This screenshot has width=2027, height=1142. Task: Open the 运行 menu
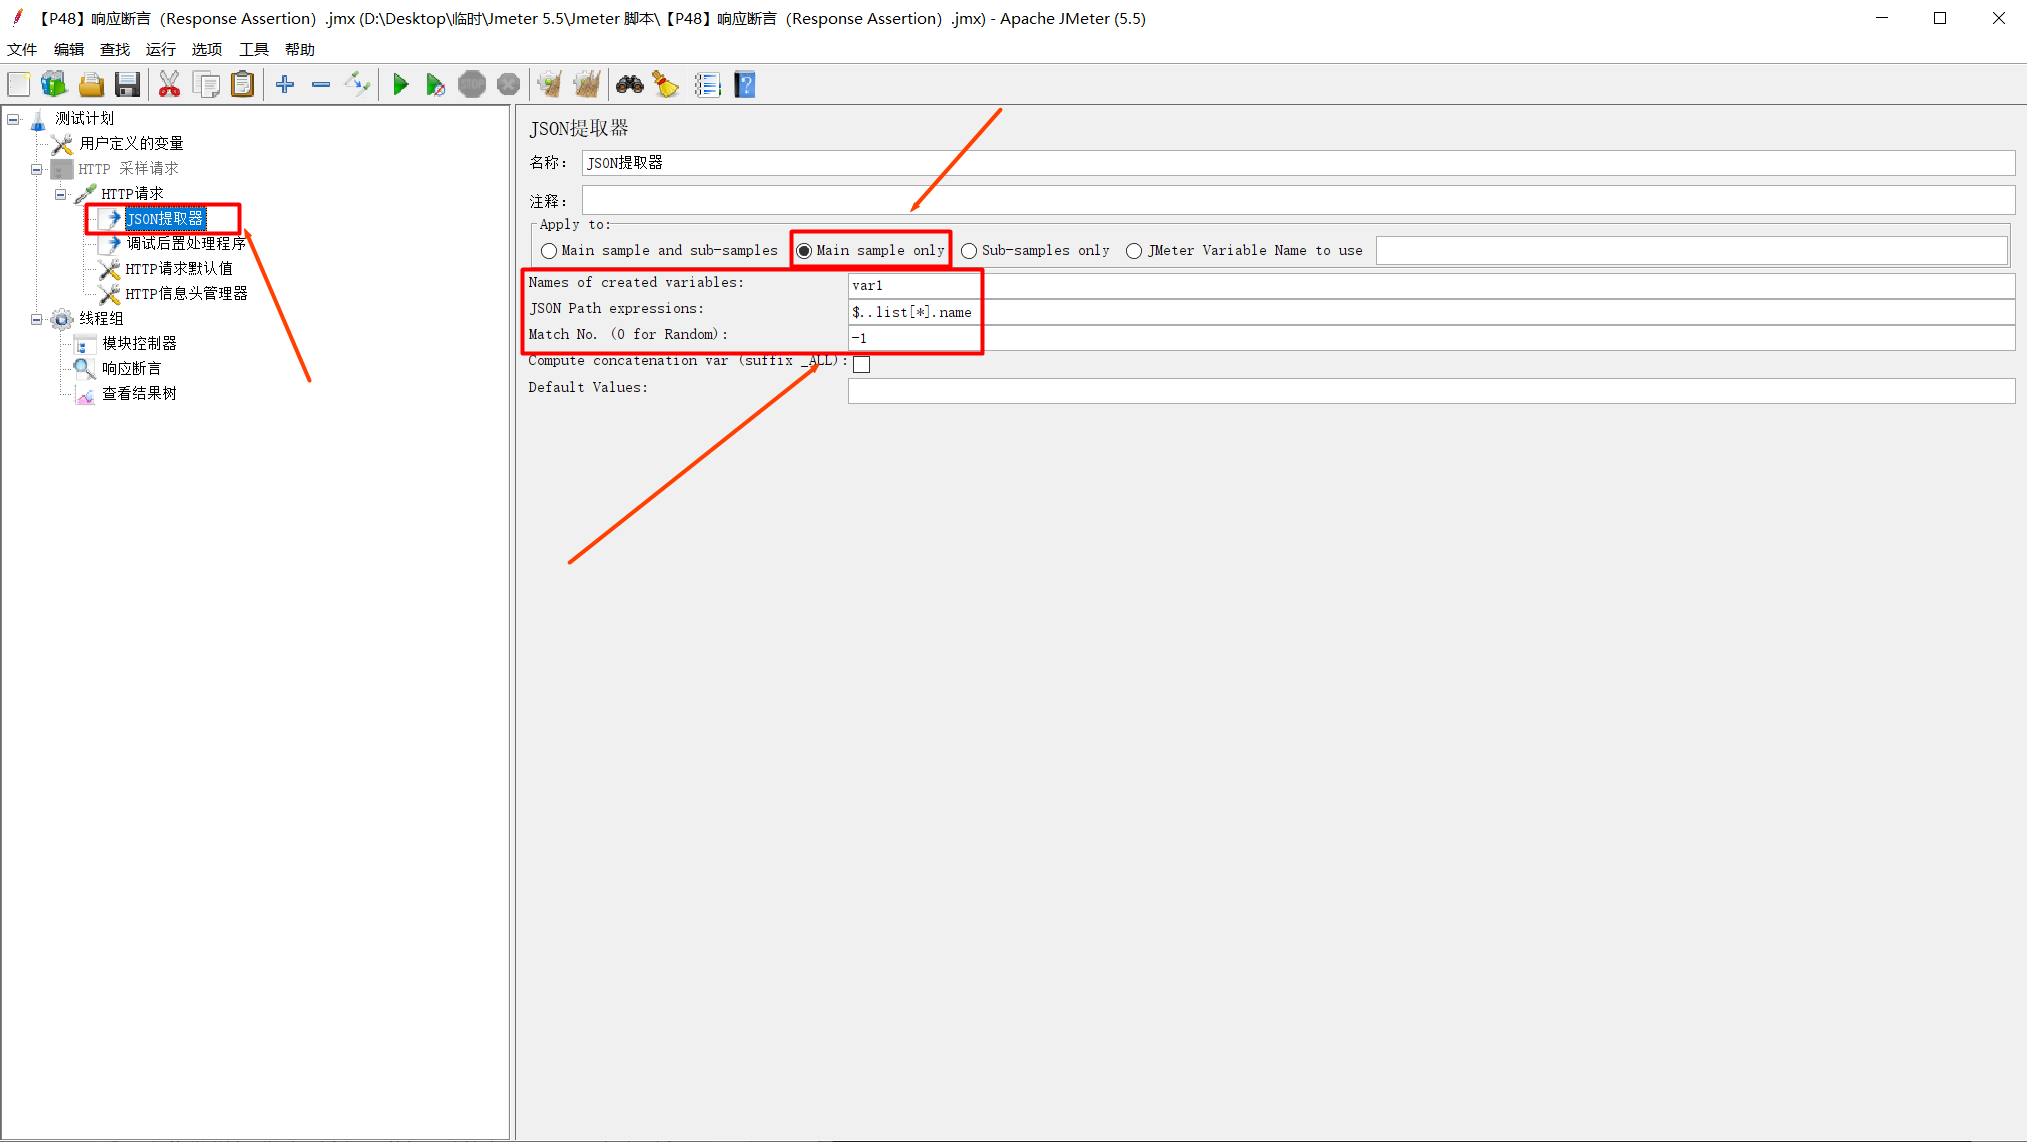(160, 49)
